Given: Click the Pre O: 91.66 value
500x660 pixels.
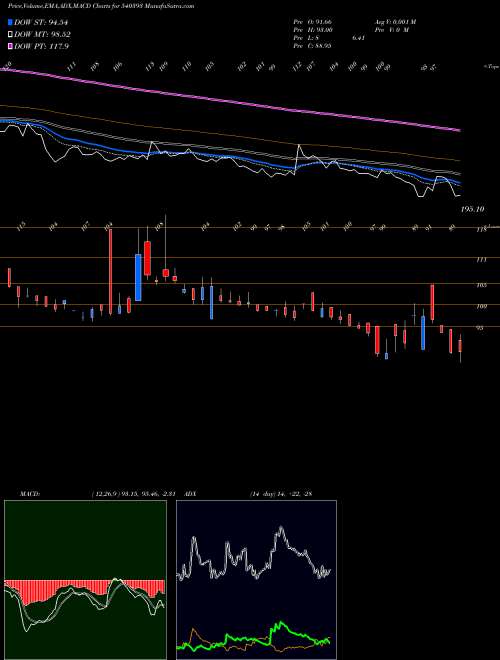Looking at the screenshot, I should tap(314, 22).
